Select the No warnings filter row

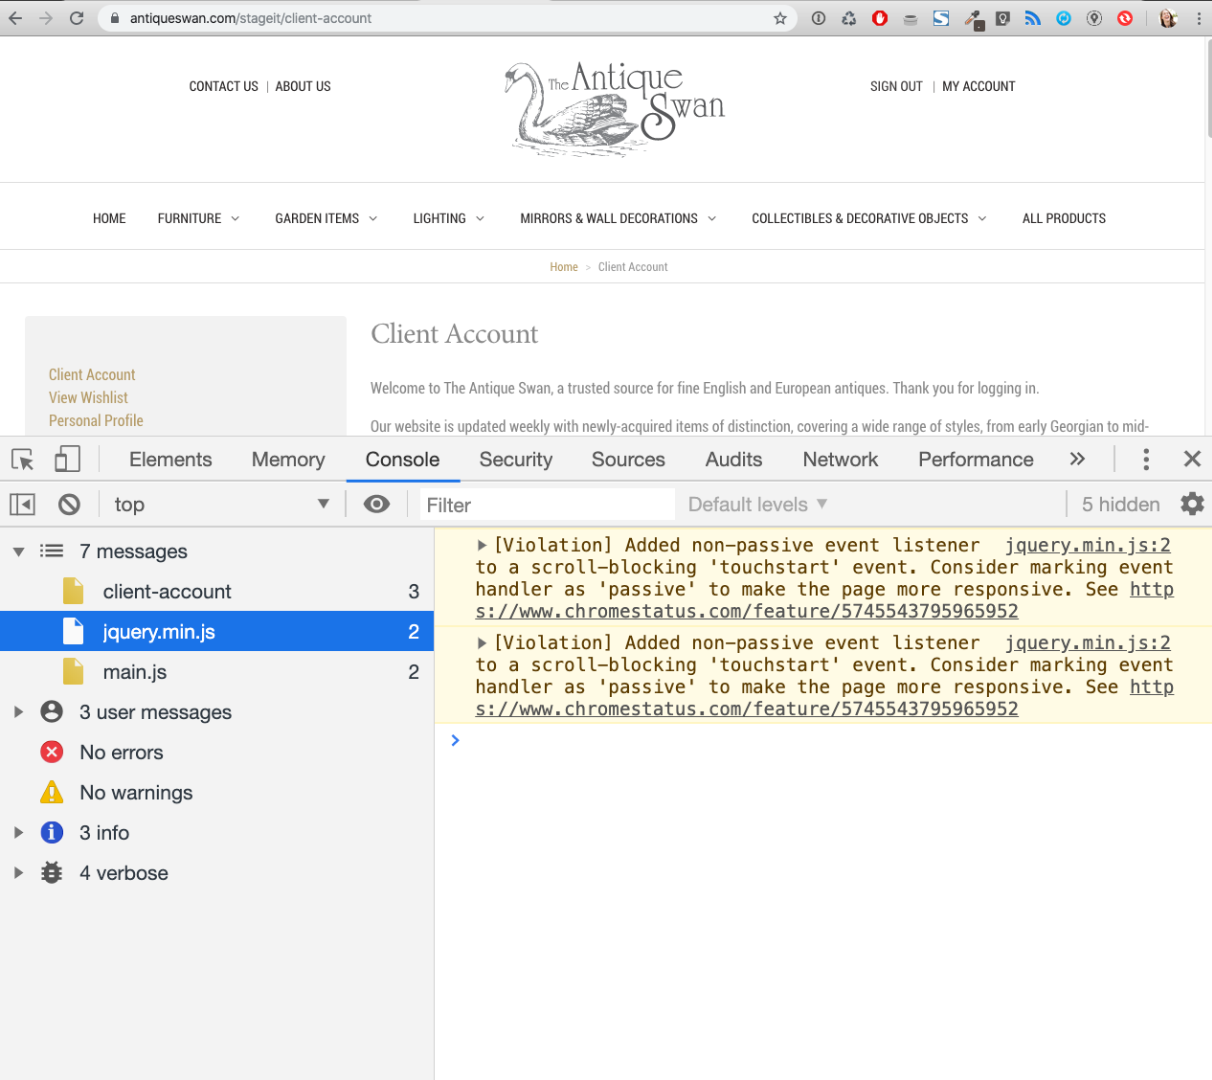tap(217, 792)
